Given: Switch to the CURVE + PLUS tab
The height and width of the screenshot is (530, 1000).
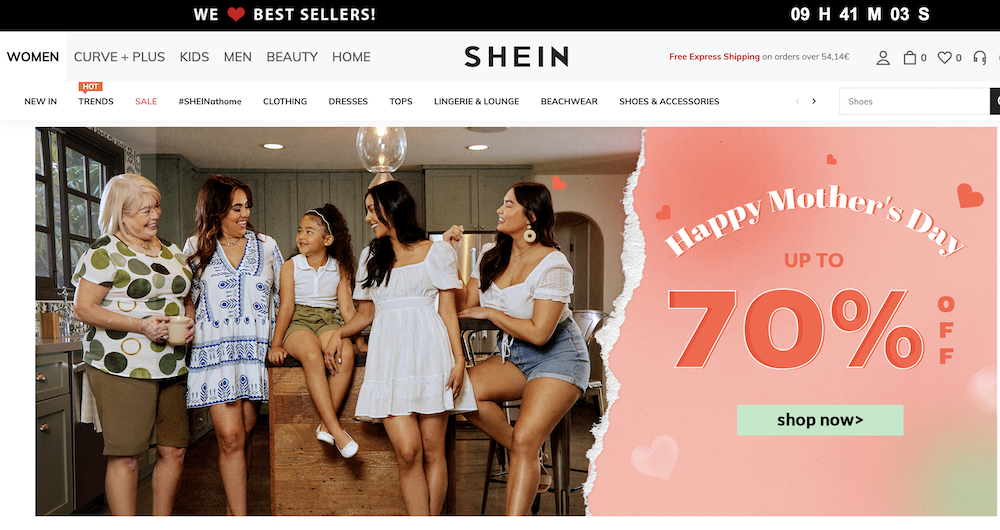Looking at the screenshot, I should point(119,57).
